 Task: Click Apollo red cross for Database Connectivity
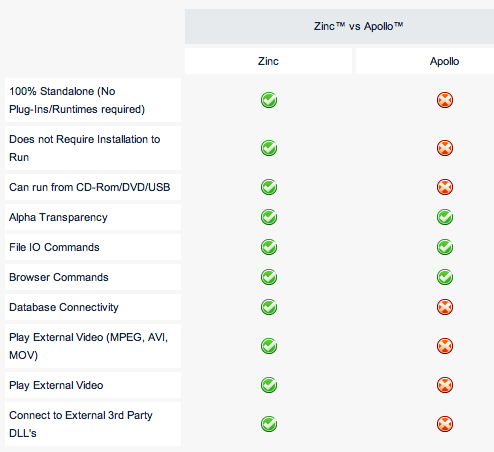click(445, 307)
